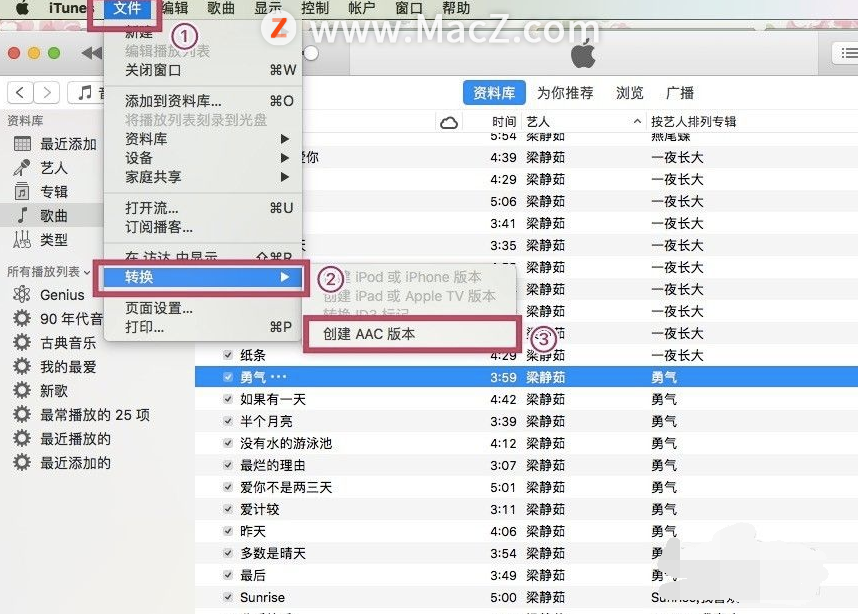Choose 关闭窗口 in the File menu

tap(202, 70)
